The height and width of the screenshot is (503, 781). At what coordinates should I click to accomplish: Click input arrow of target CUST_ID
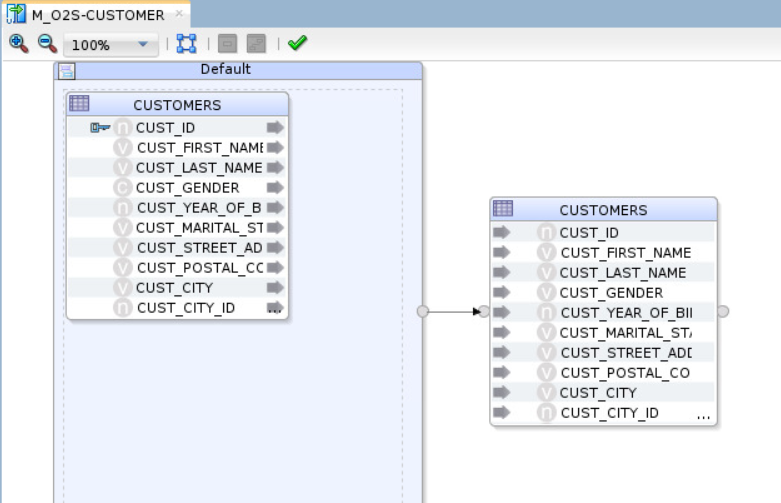[502, 232]
